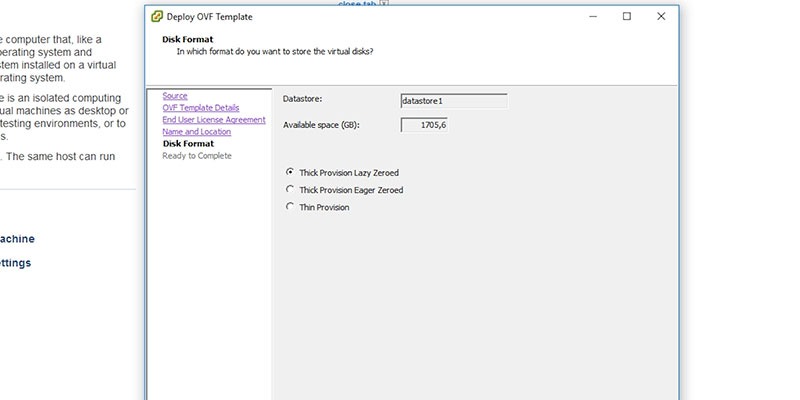Click the Deploy OVF Template title icon

point(157,16)
